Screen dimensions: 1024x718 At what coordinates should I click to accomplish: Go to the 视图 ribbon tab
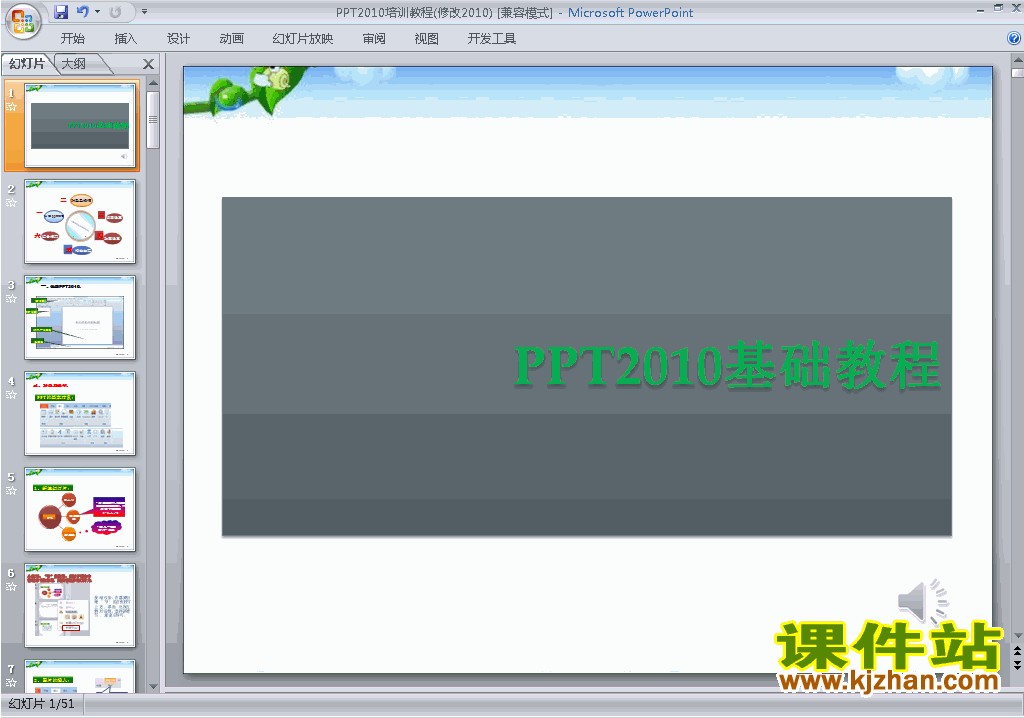click(426, 39)
